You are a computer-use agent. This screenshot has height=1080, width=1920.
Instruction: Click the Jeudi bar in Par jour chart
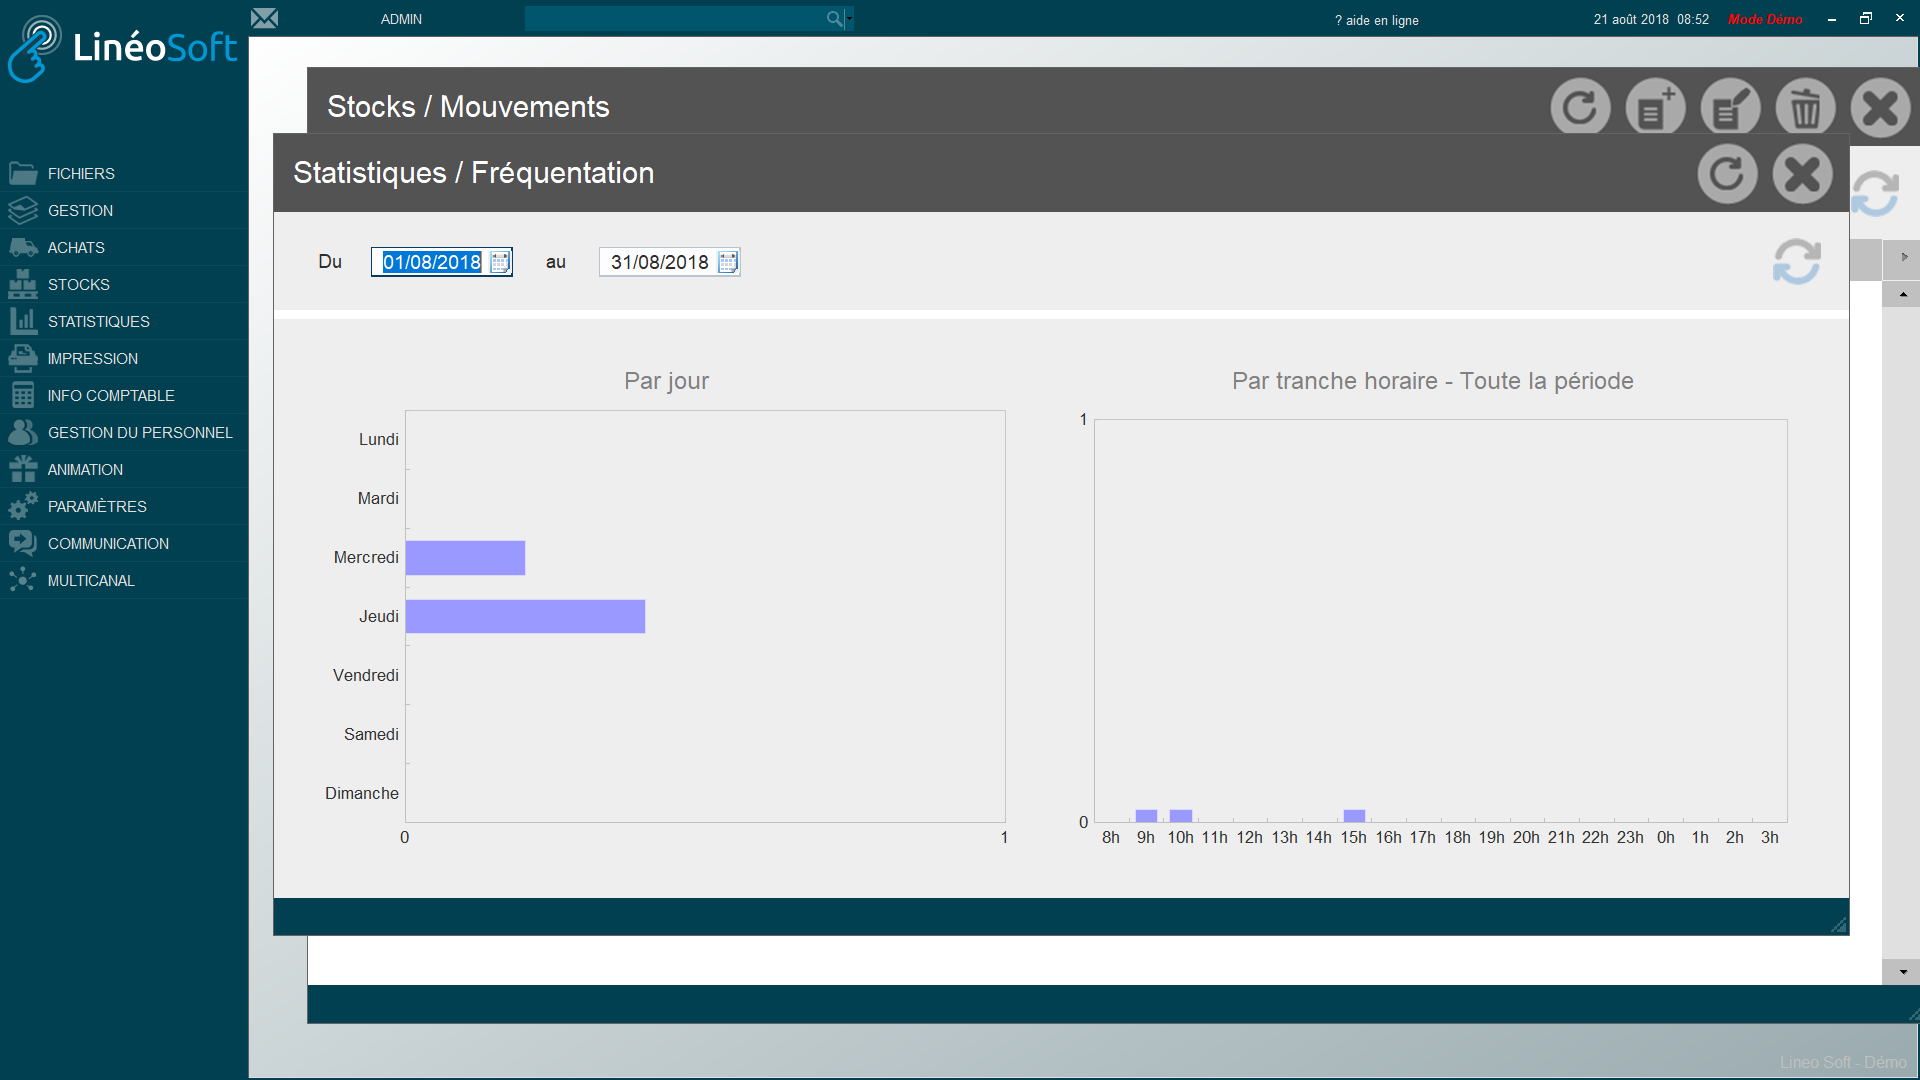[525, 617]
